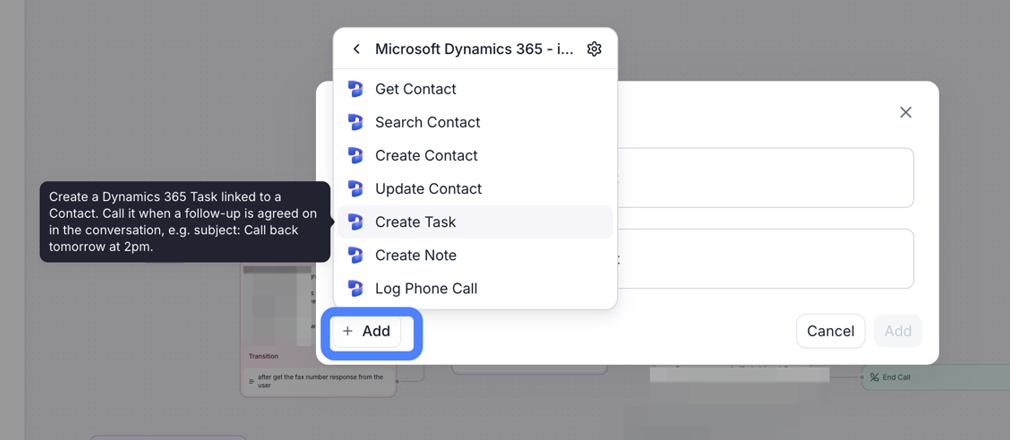Click the End Call phone icon
Image resolution: width=1010 pixels, height=440 pixels.
874,378
